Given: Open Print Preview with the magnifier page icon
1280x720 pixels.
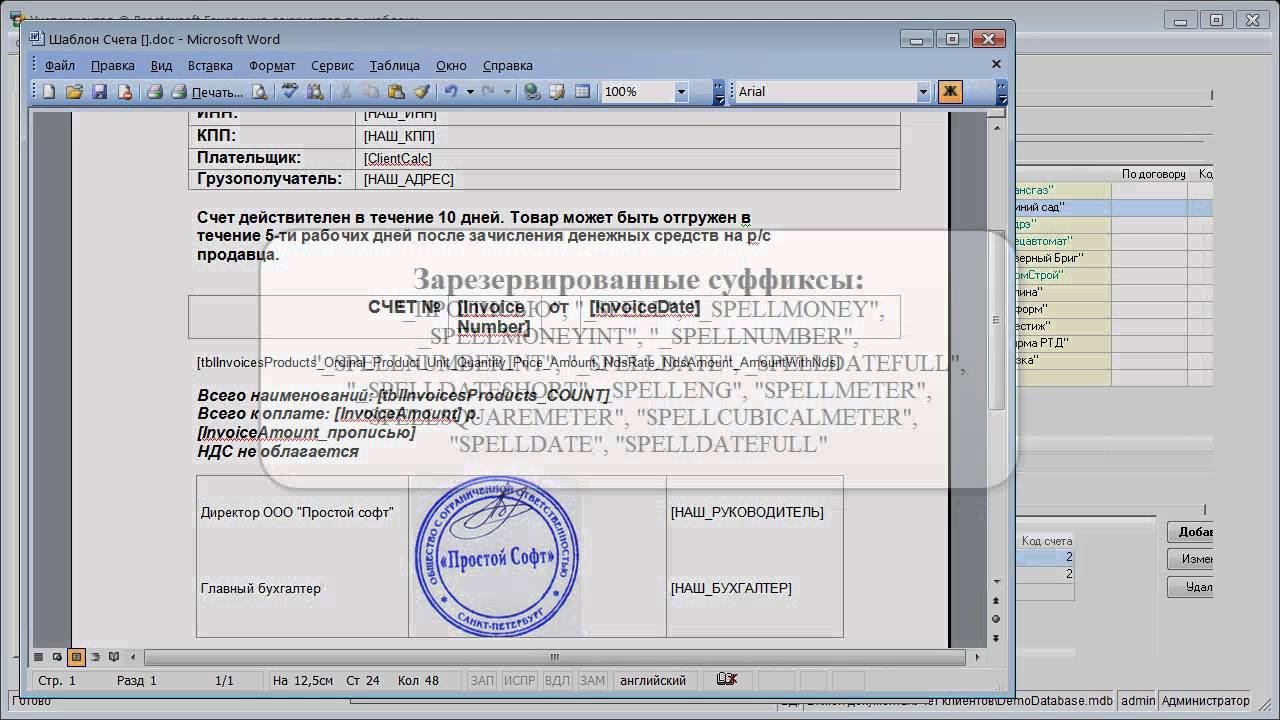Looking at the screenshot, I should [x=260, y=92].
